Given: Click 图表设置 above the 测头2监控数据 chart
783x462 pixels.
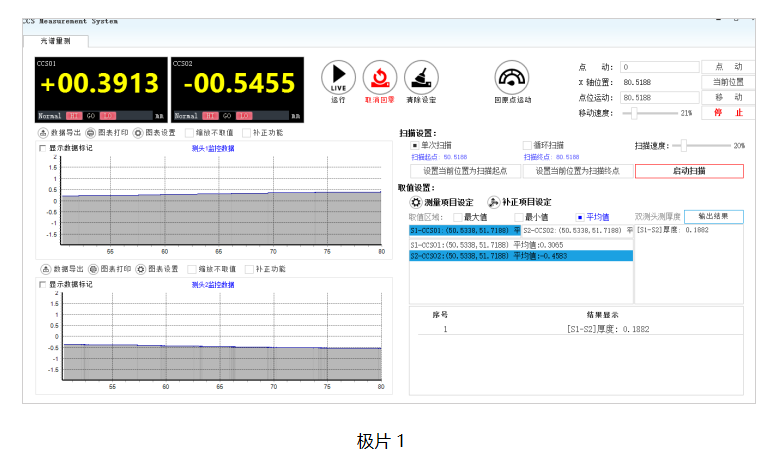Looking at the screenshot, I should coord(157,269).
